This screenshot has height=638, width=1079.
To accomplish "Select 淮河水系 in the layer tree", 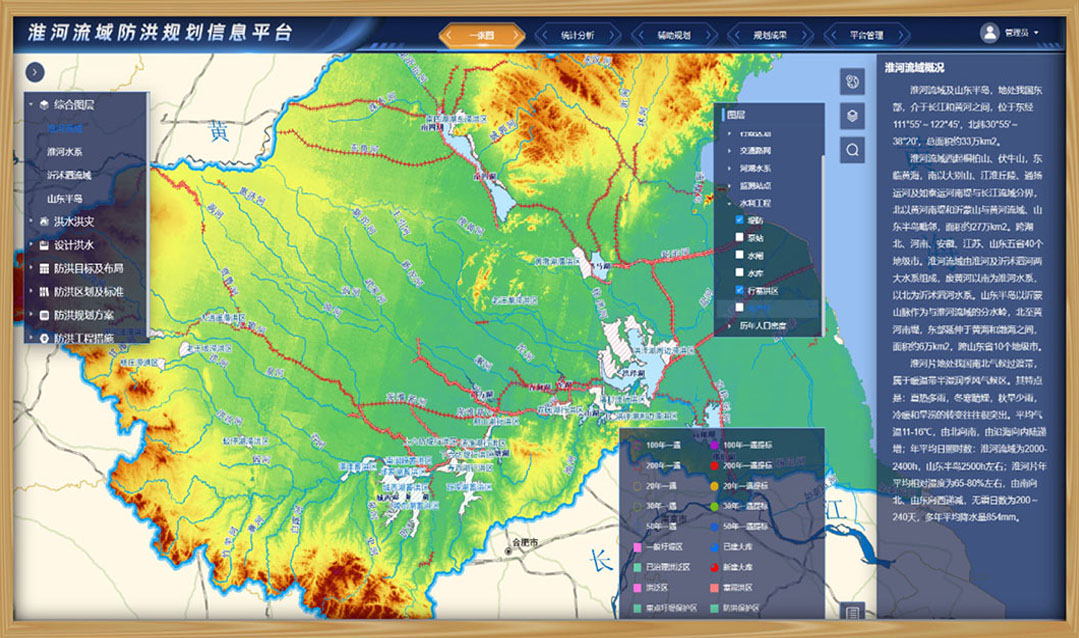I will (65, 151).
